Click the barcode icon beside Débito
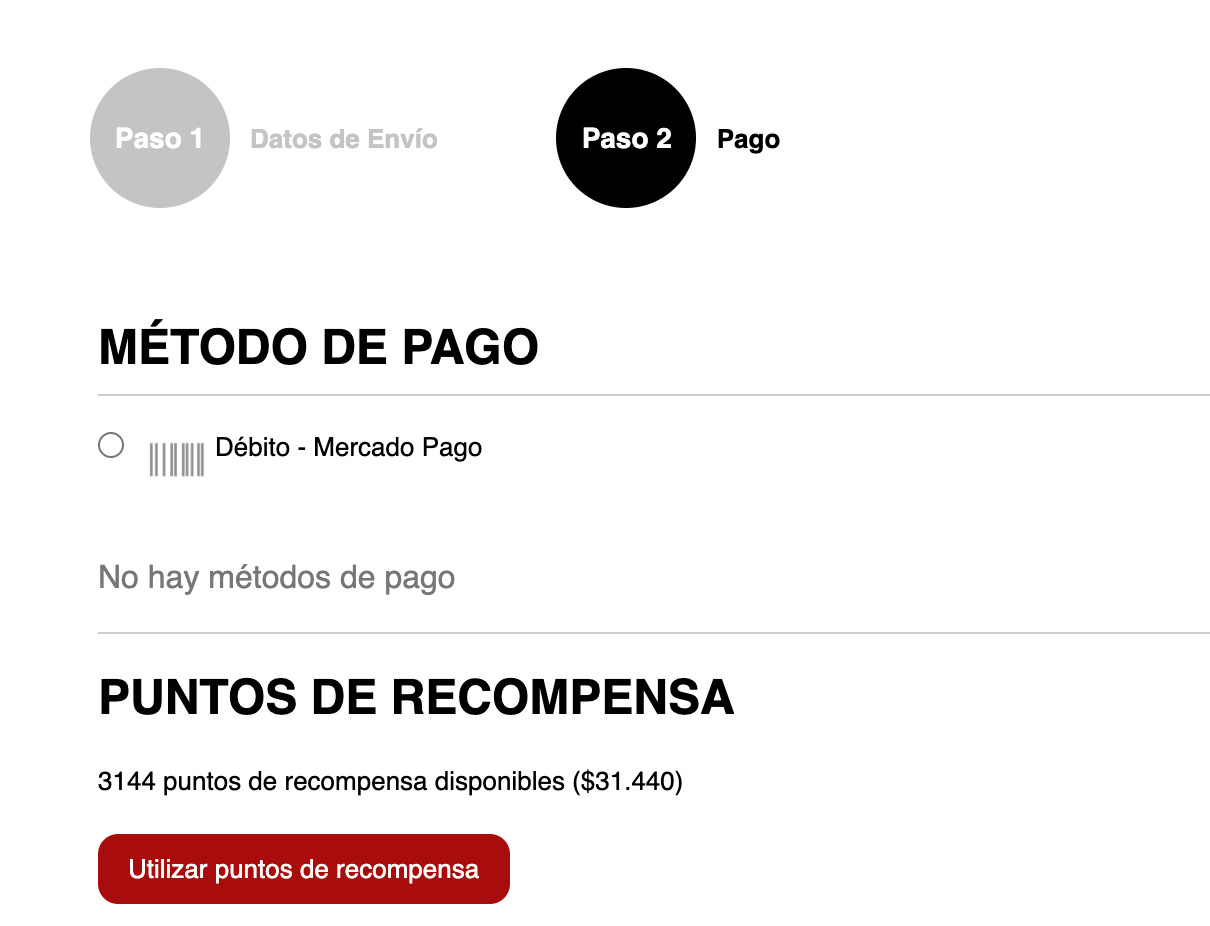 177,459
